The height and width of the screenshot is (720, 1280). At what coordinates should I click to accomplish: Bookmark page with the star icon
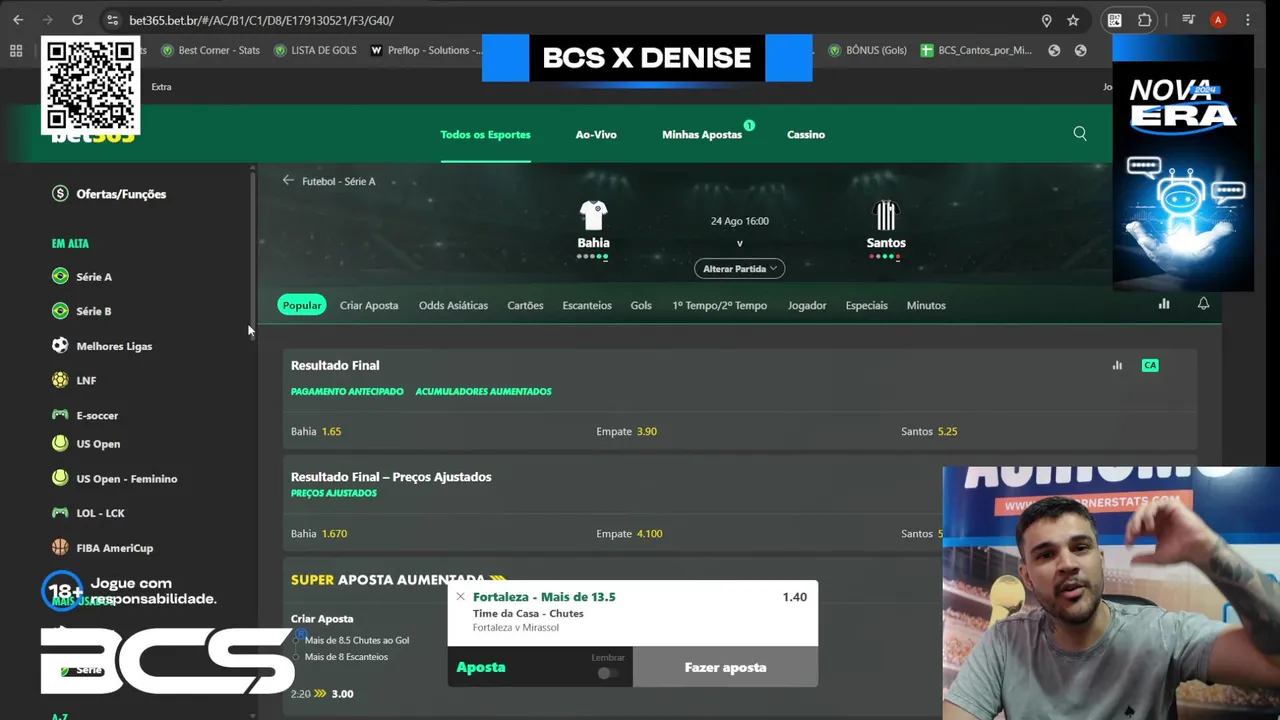coord(1073,20)
